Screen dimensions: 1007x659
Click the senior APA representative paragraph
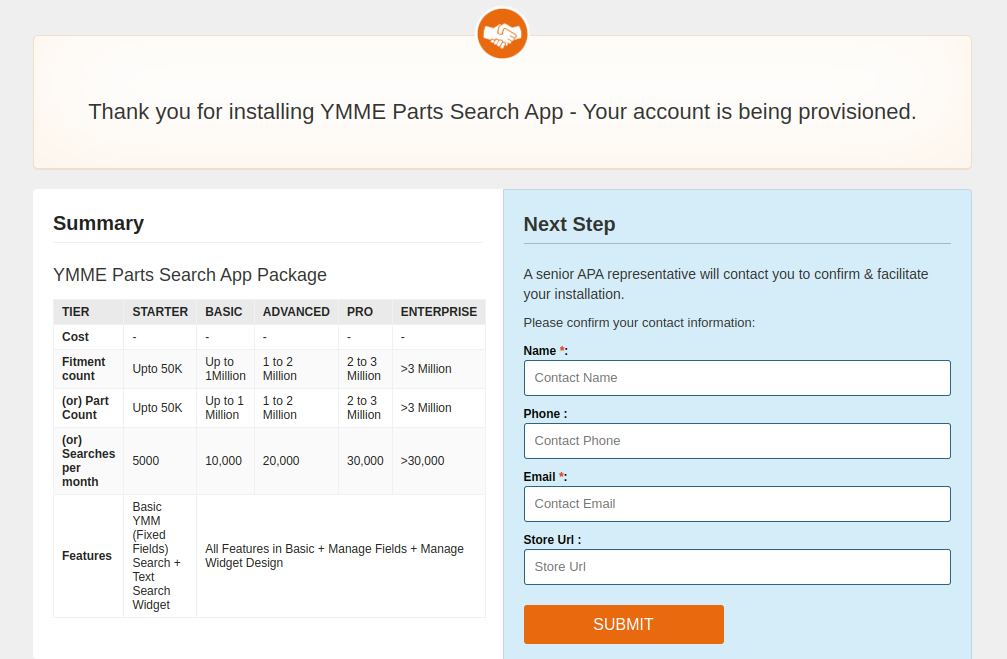726,284
